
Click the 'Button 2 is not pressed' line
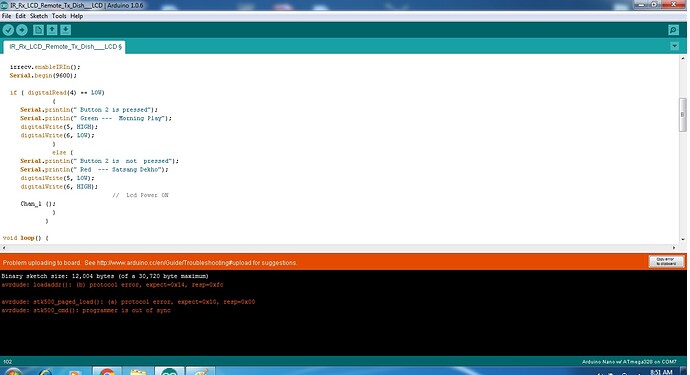point(99,161)
